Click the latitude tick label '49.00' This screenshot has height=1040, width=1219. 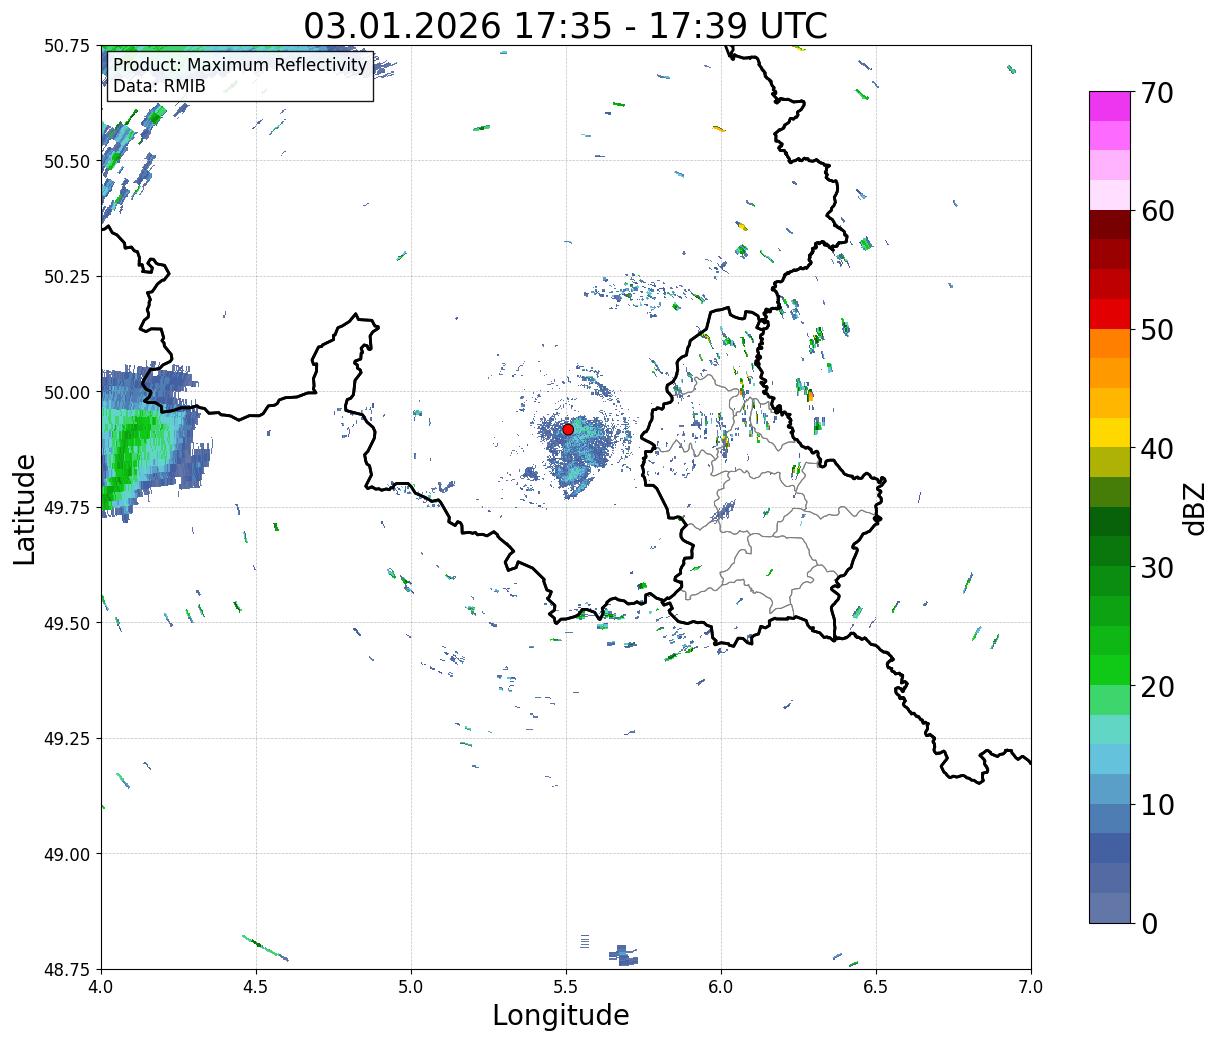point(67,854)
